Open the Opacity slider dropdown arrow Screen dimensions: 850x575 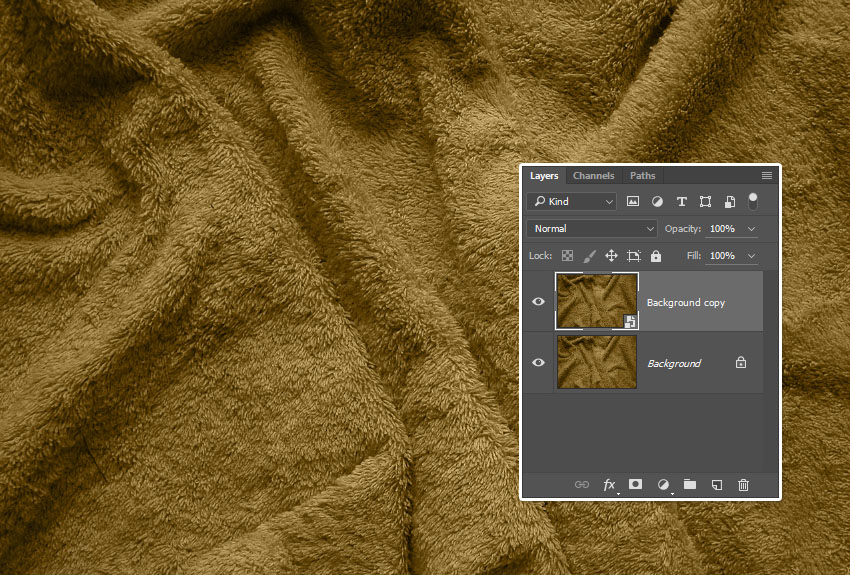(752, 229)
